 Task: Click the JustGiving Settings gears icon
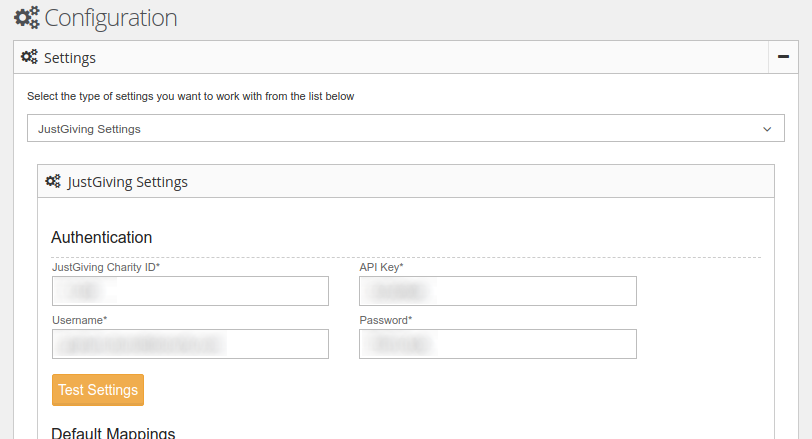click(x=53, y=181)
